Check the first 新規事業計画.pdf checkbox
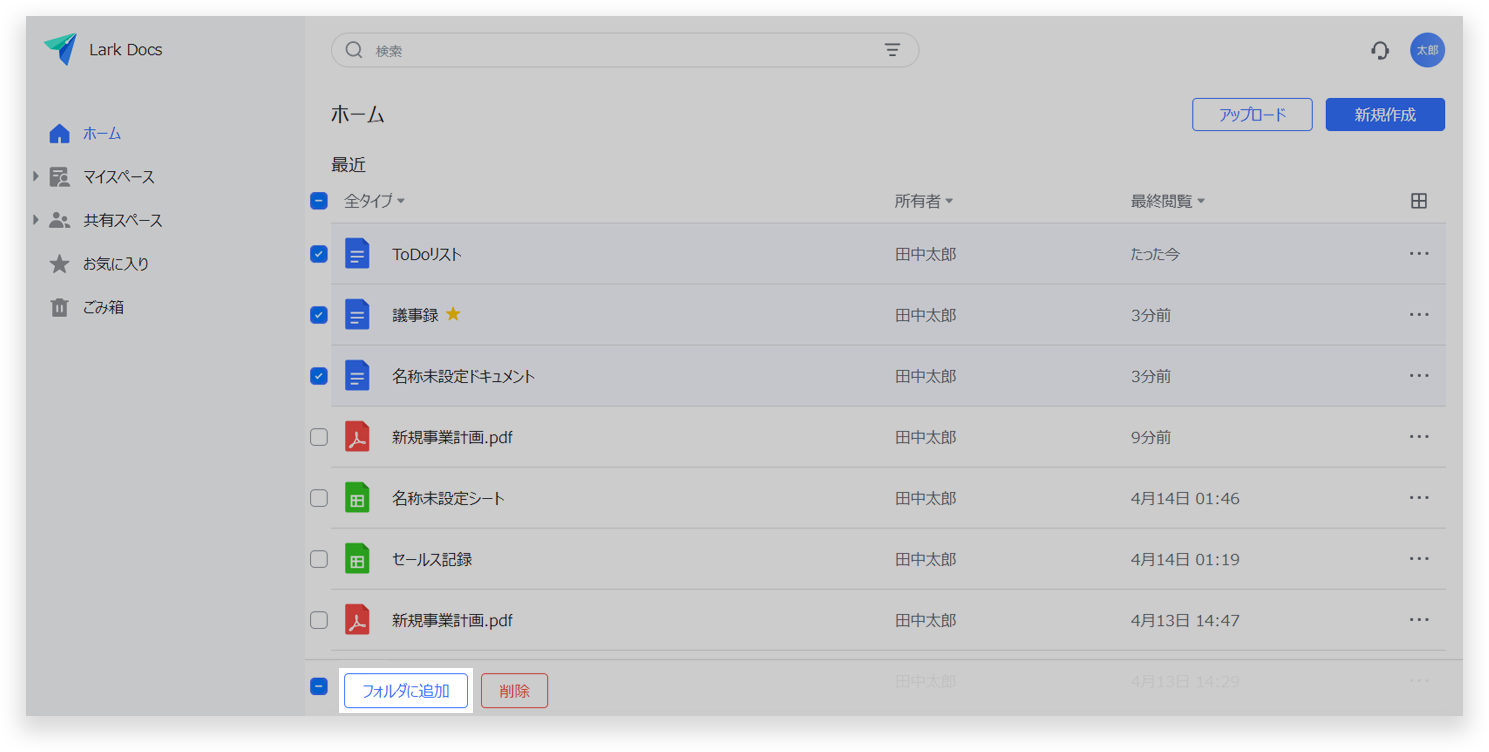The height and width of the screenshot is (752, 1489). coord(319,437)
